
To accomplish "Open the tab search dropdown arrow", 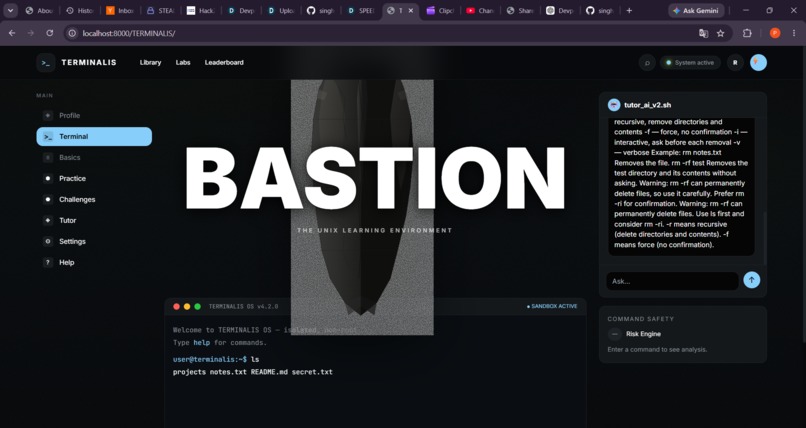I will click(x=10, y=10).
